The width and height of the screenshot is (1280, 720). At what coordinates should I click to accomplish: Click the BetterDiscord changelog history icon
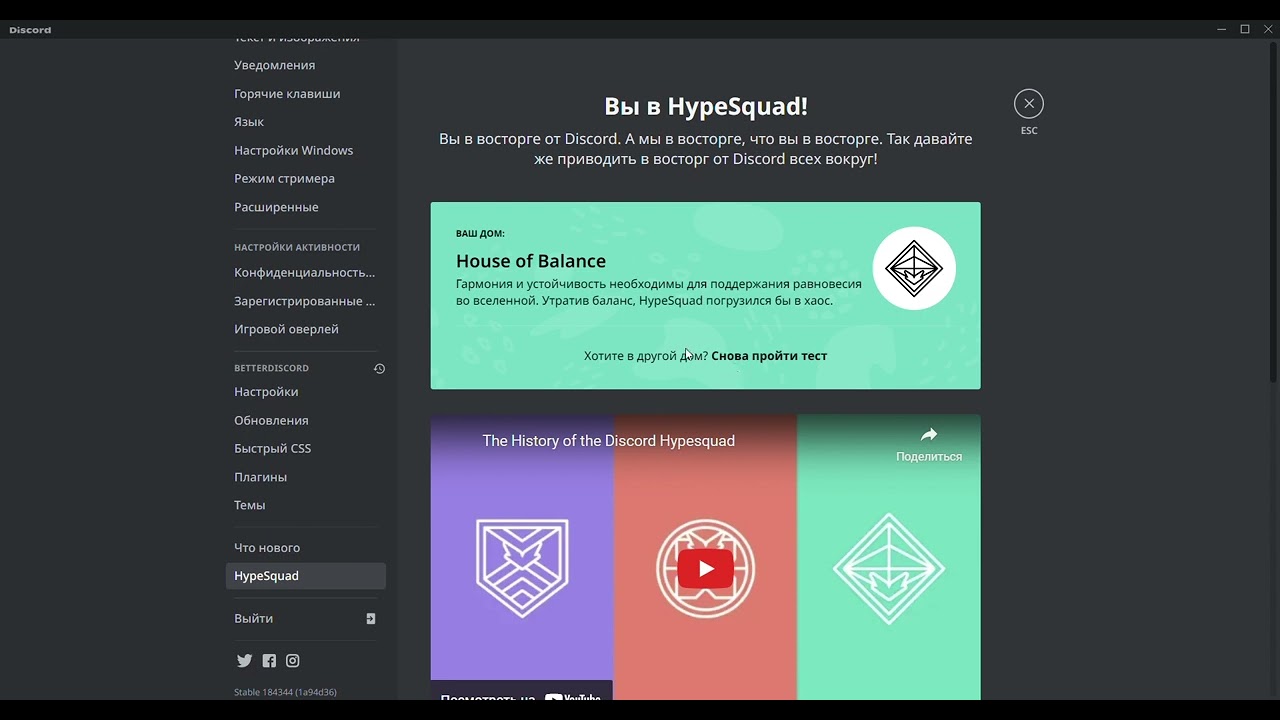379,368
